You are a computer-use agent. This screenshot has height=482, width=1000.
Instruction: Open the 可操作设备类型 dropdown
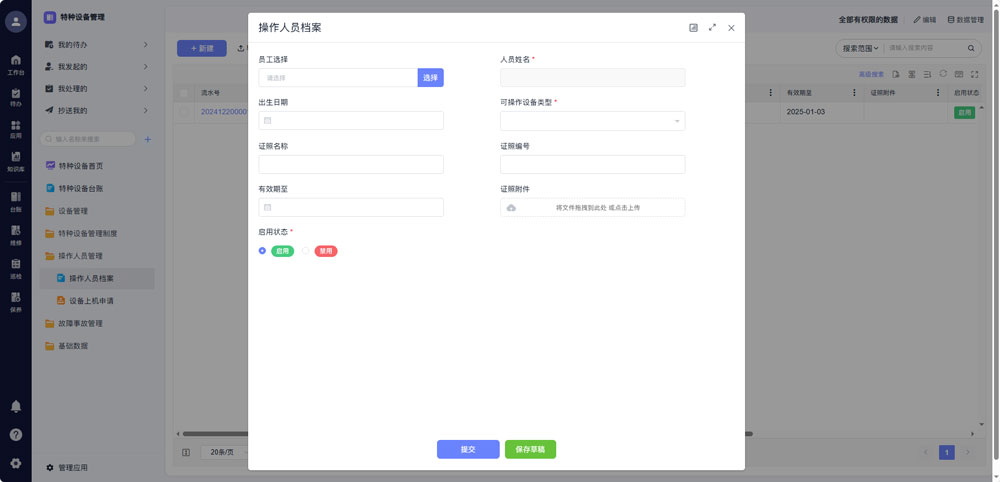point(592,121)
